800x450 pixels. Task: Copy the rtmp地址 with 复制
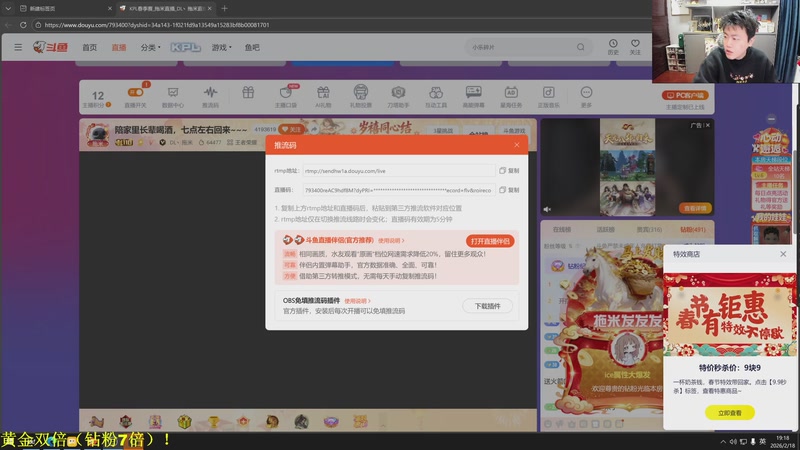click(x=509, y=171)
